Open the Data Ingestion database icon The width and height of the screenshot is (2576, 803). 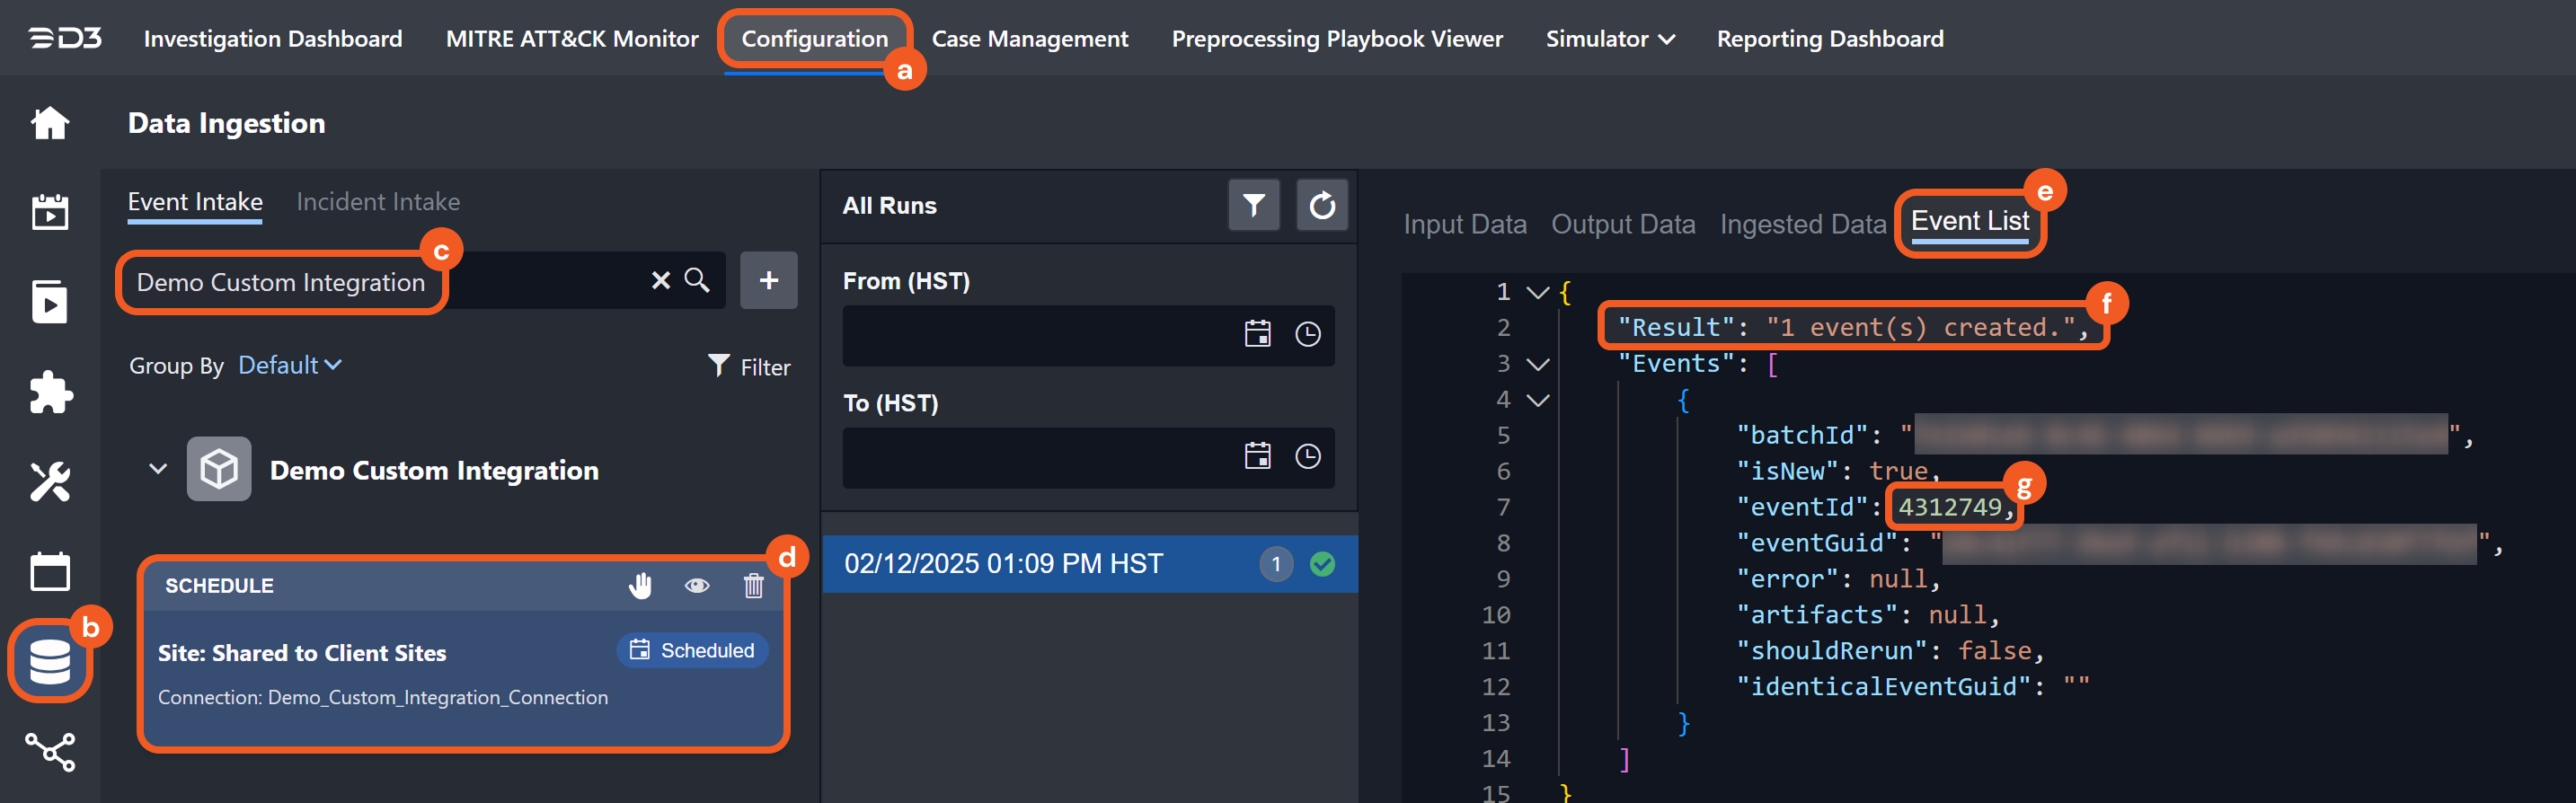tap(49, 661)
